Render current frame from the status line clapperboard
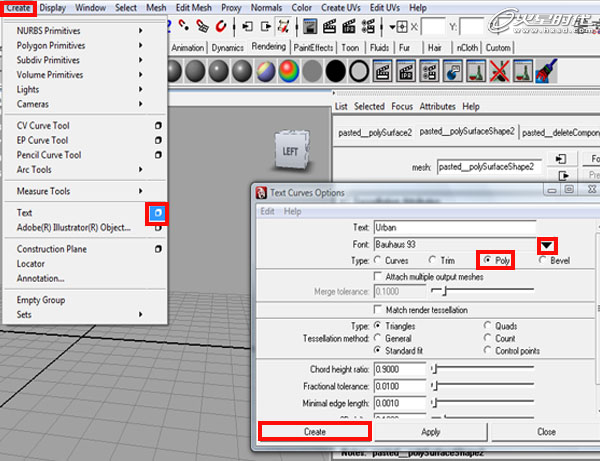600x461 pixels. (329, 26)
